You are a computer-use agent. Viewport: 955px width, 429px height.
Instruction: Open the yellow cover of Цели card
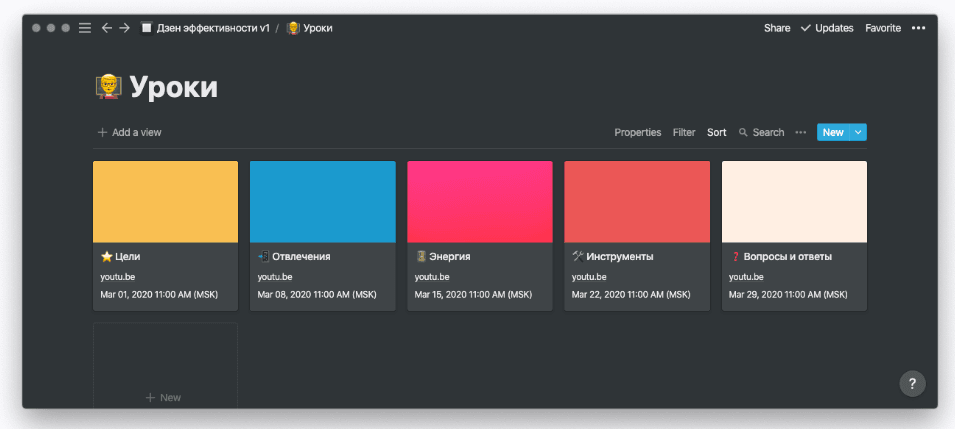[x=165, y=202]
